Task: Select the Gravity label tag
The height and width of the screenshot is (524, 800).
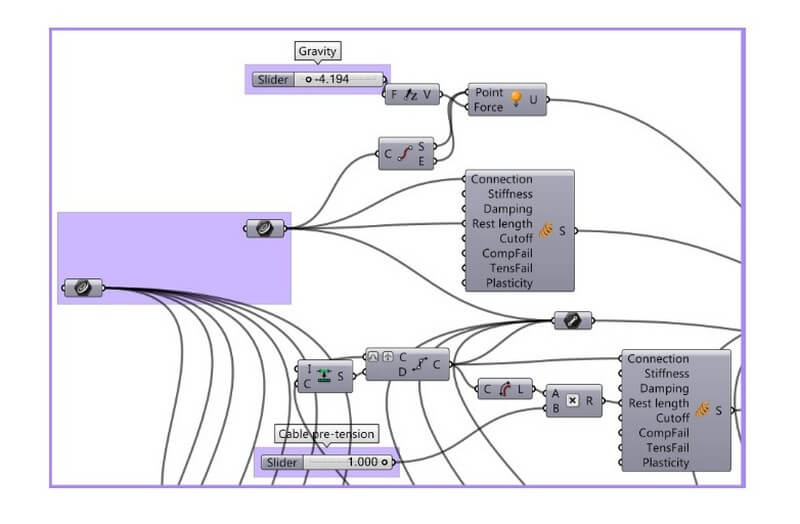Action: pos(317,51)
